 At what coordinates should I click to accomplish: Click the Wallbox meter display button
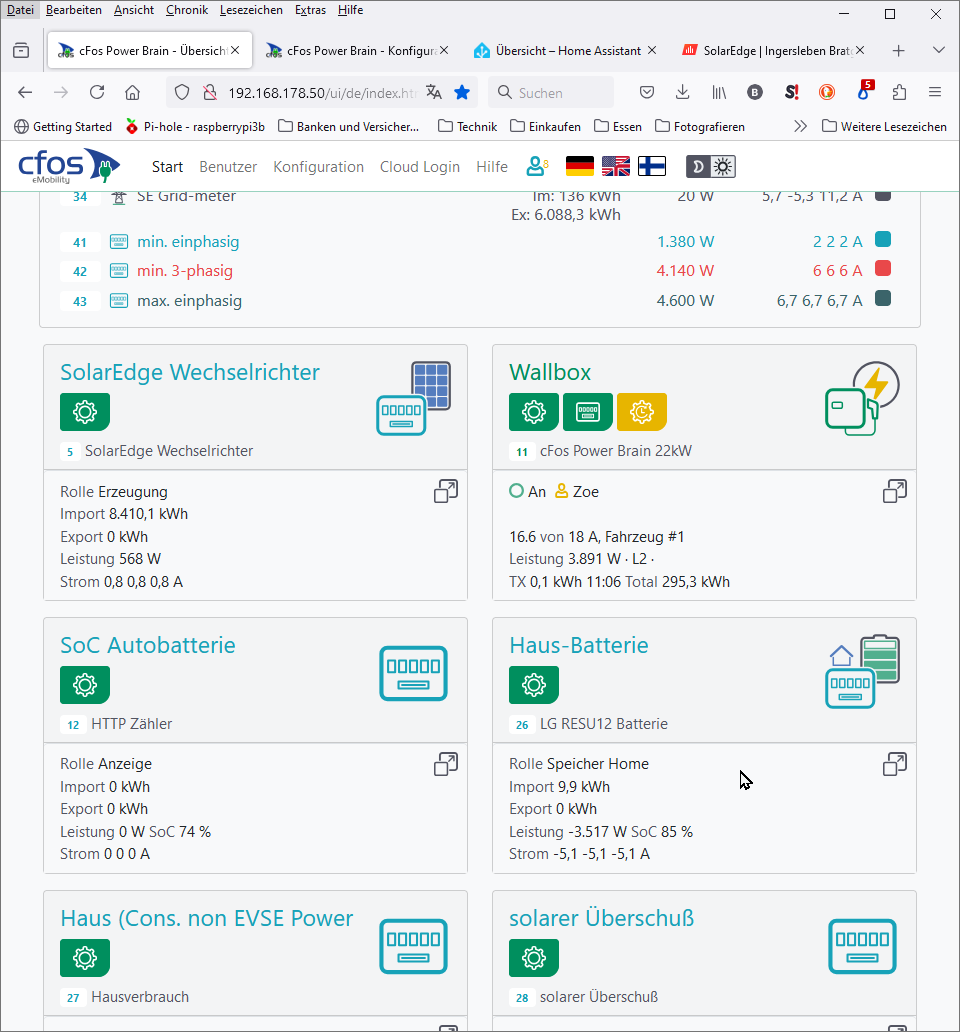[588, 412]
